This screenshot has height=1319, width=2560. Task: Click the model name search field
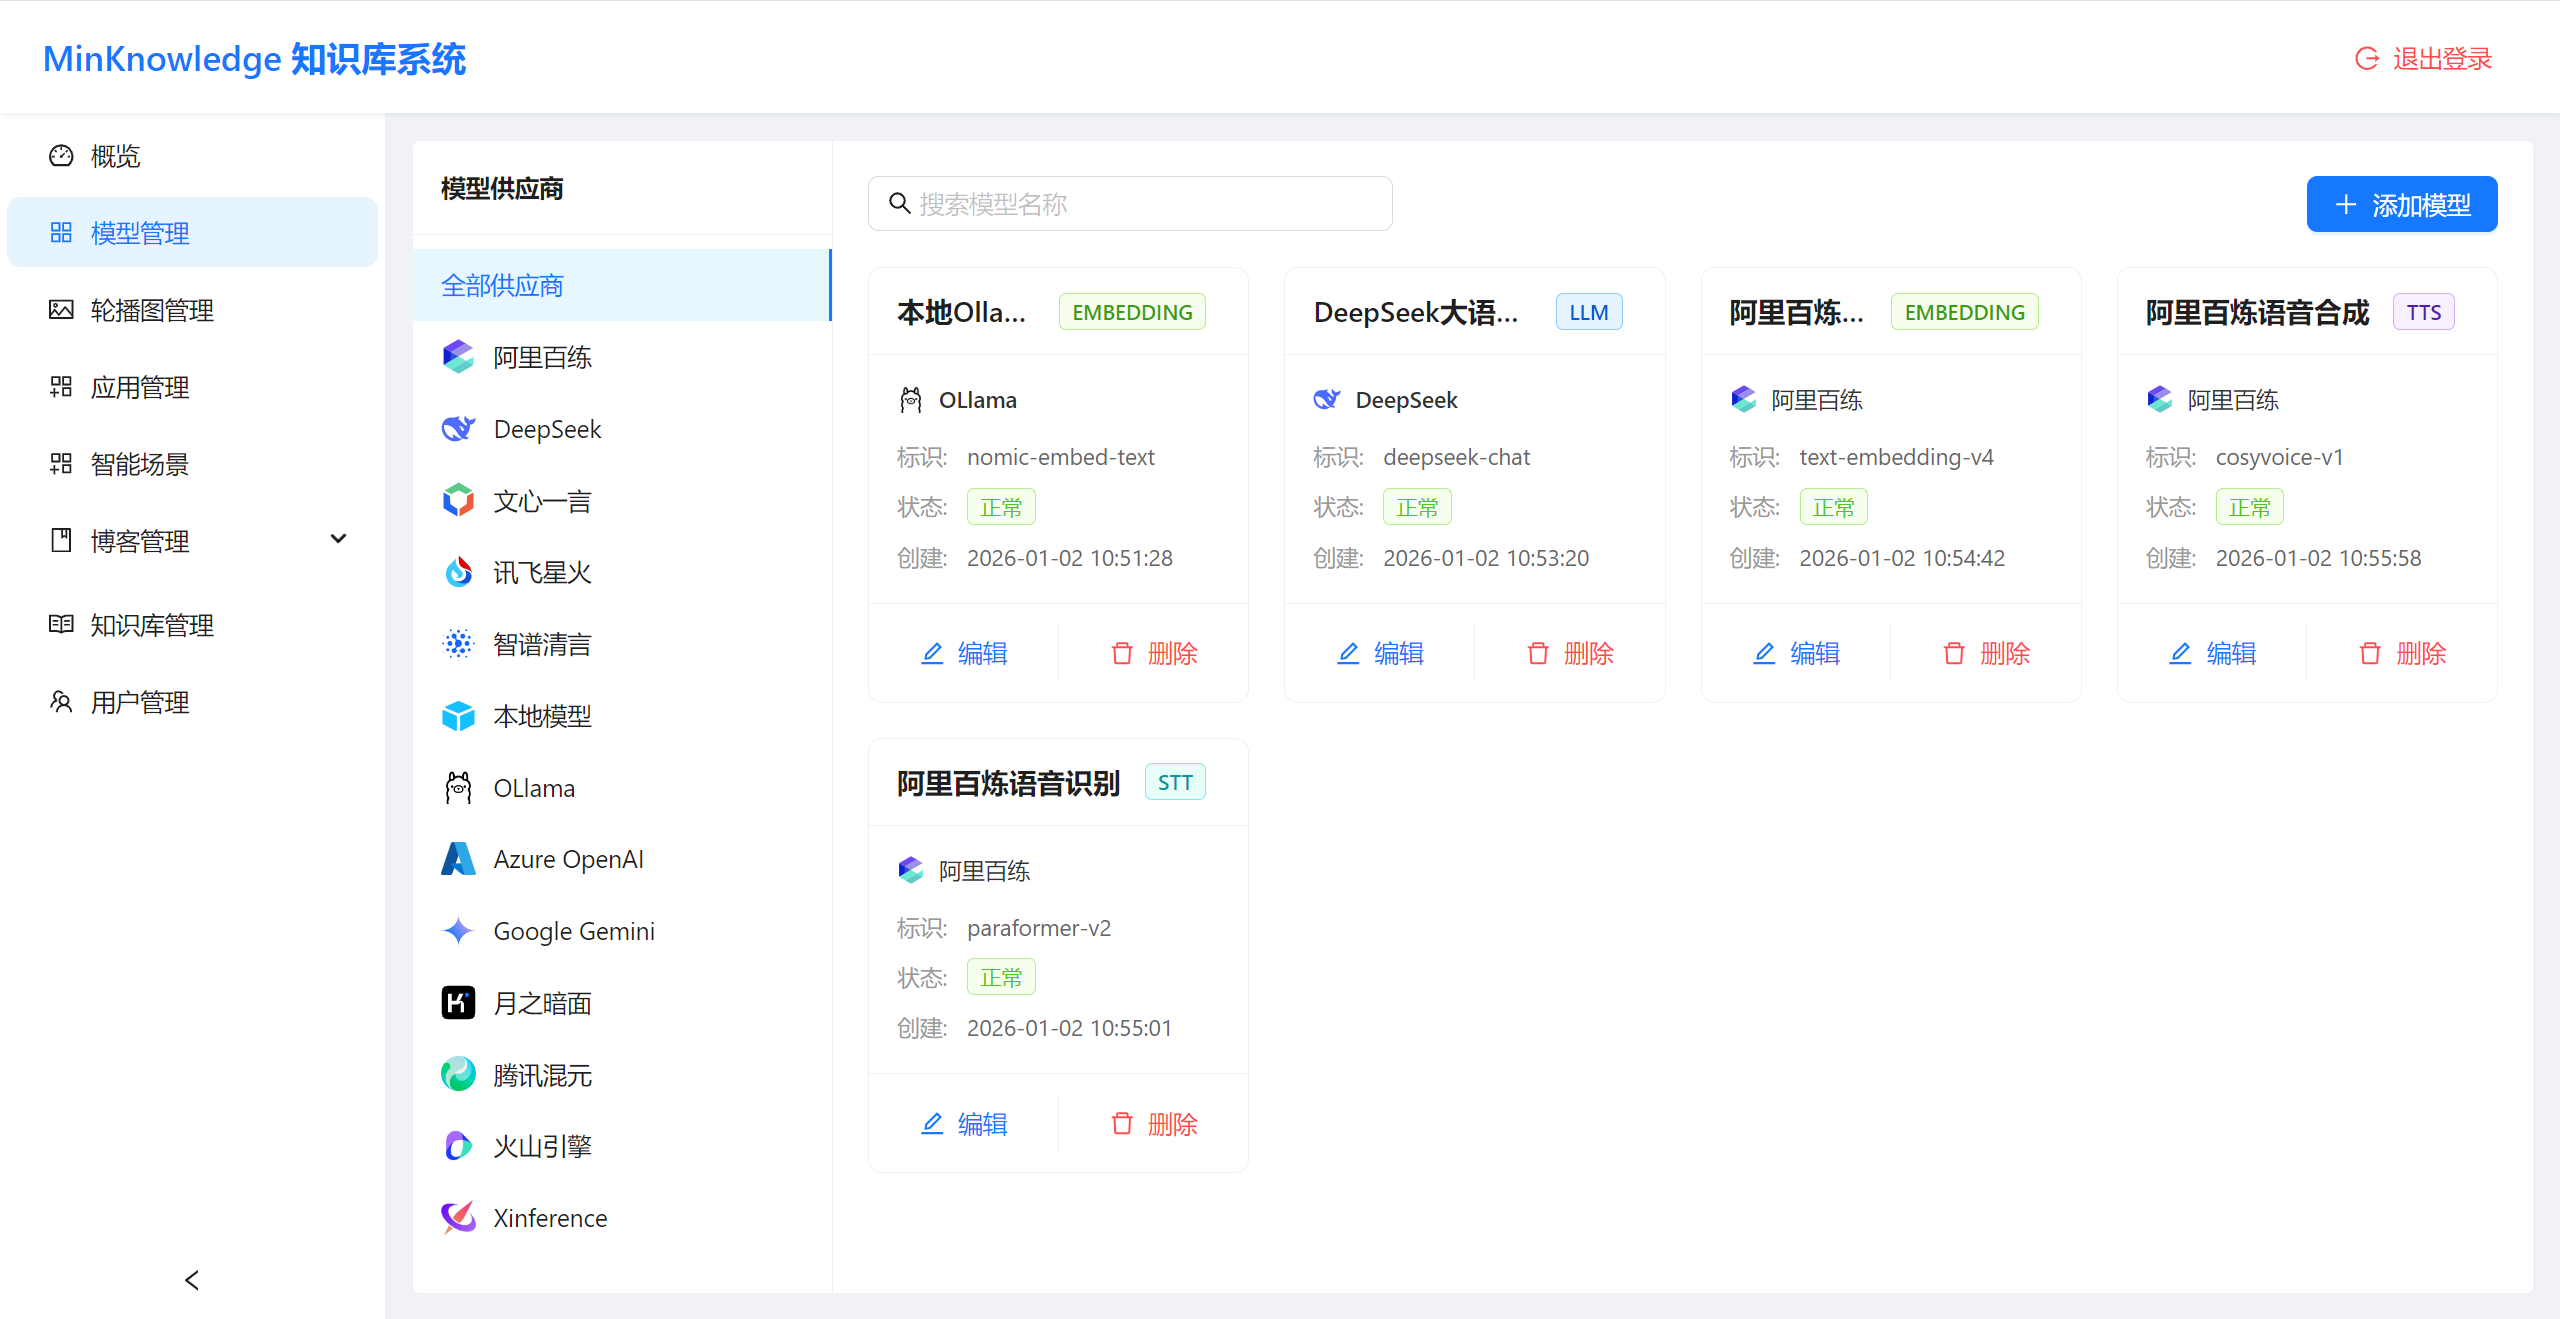click(x=1129, y=203)
